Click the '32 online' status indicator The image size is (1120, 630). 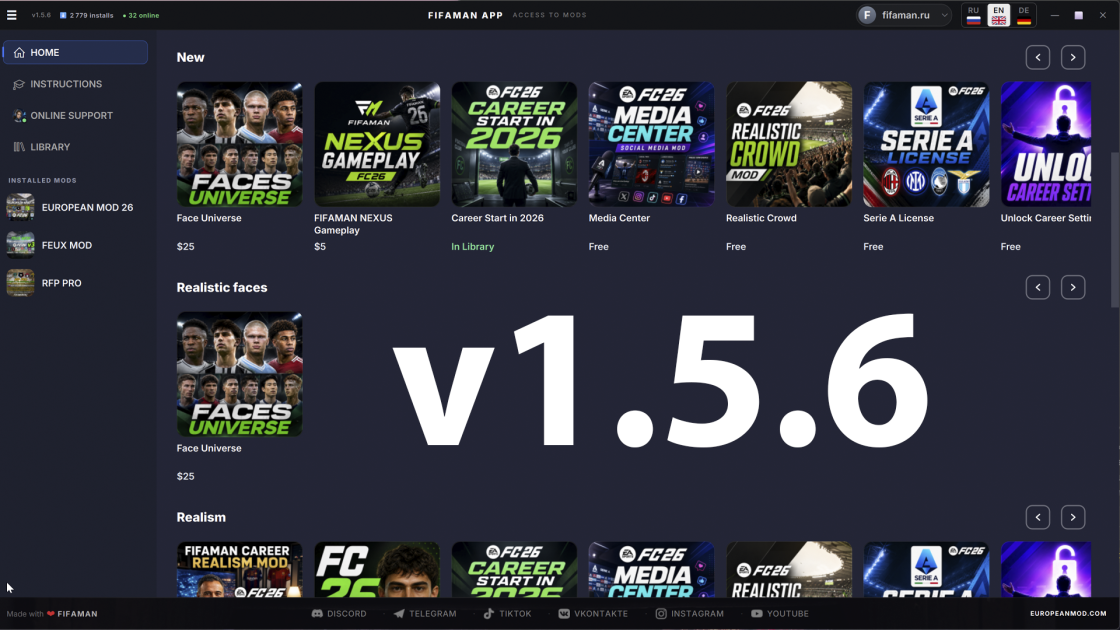[141, 15]
